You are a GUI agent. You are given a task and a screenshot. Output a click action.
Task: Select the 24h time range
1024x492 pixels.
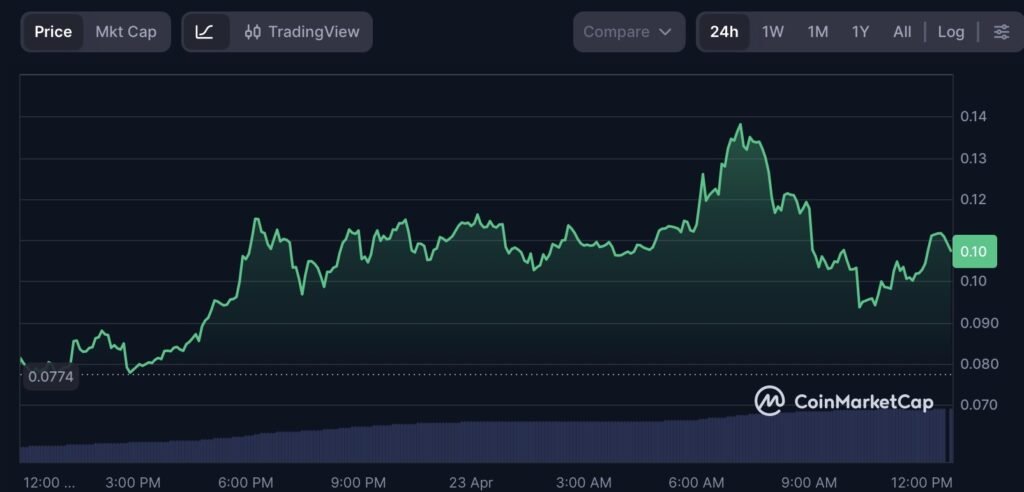pos(724,32)
